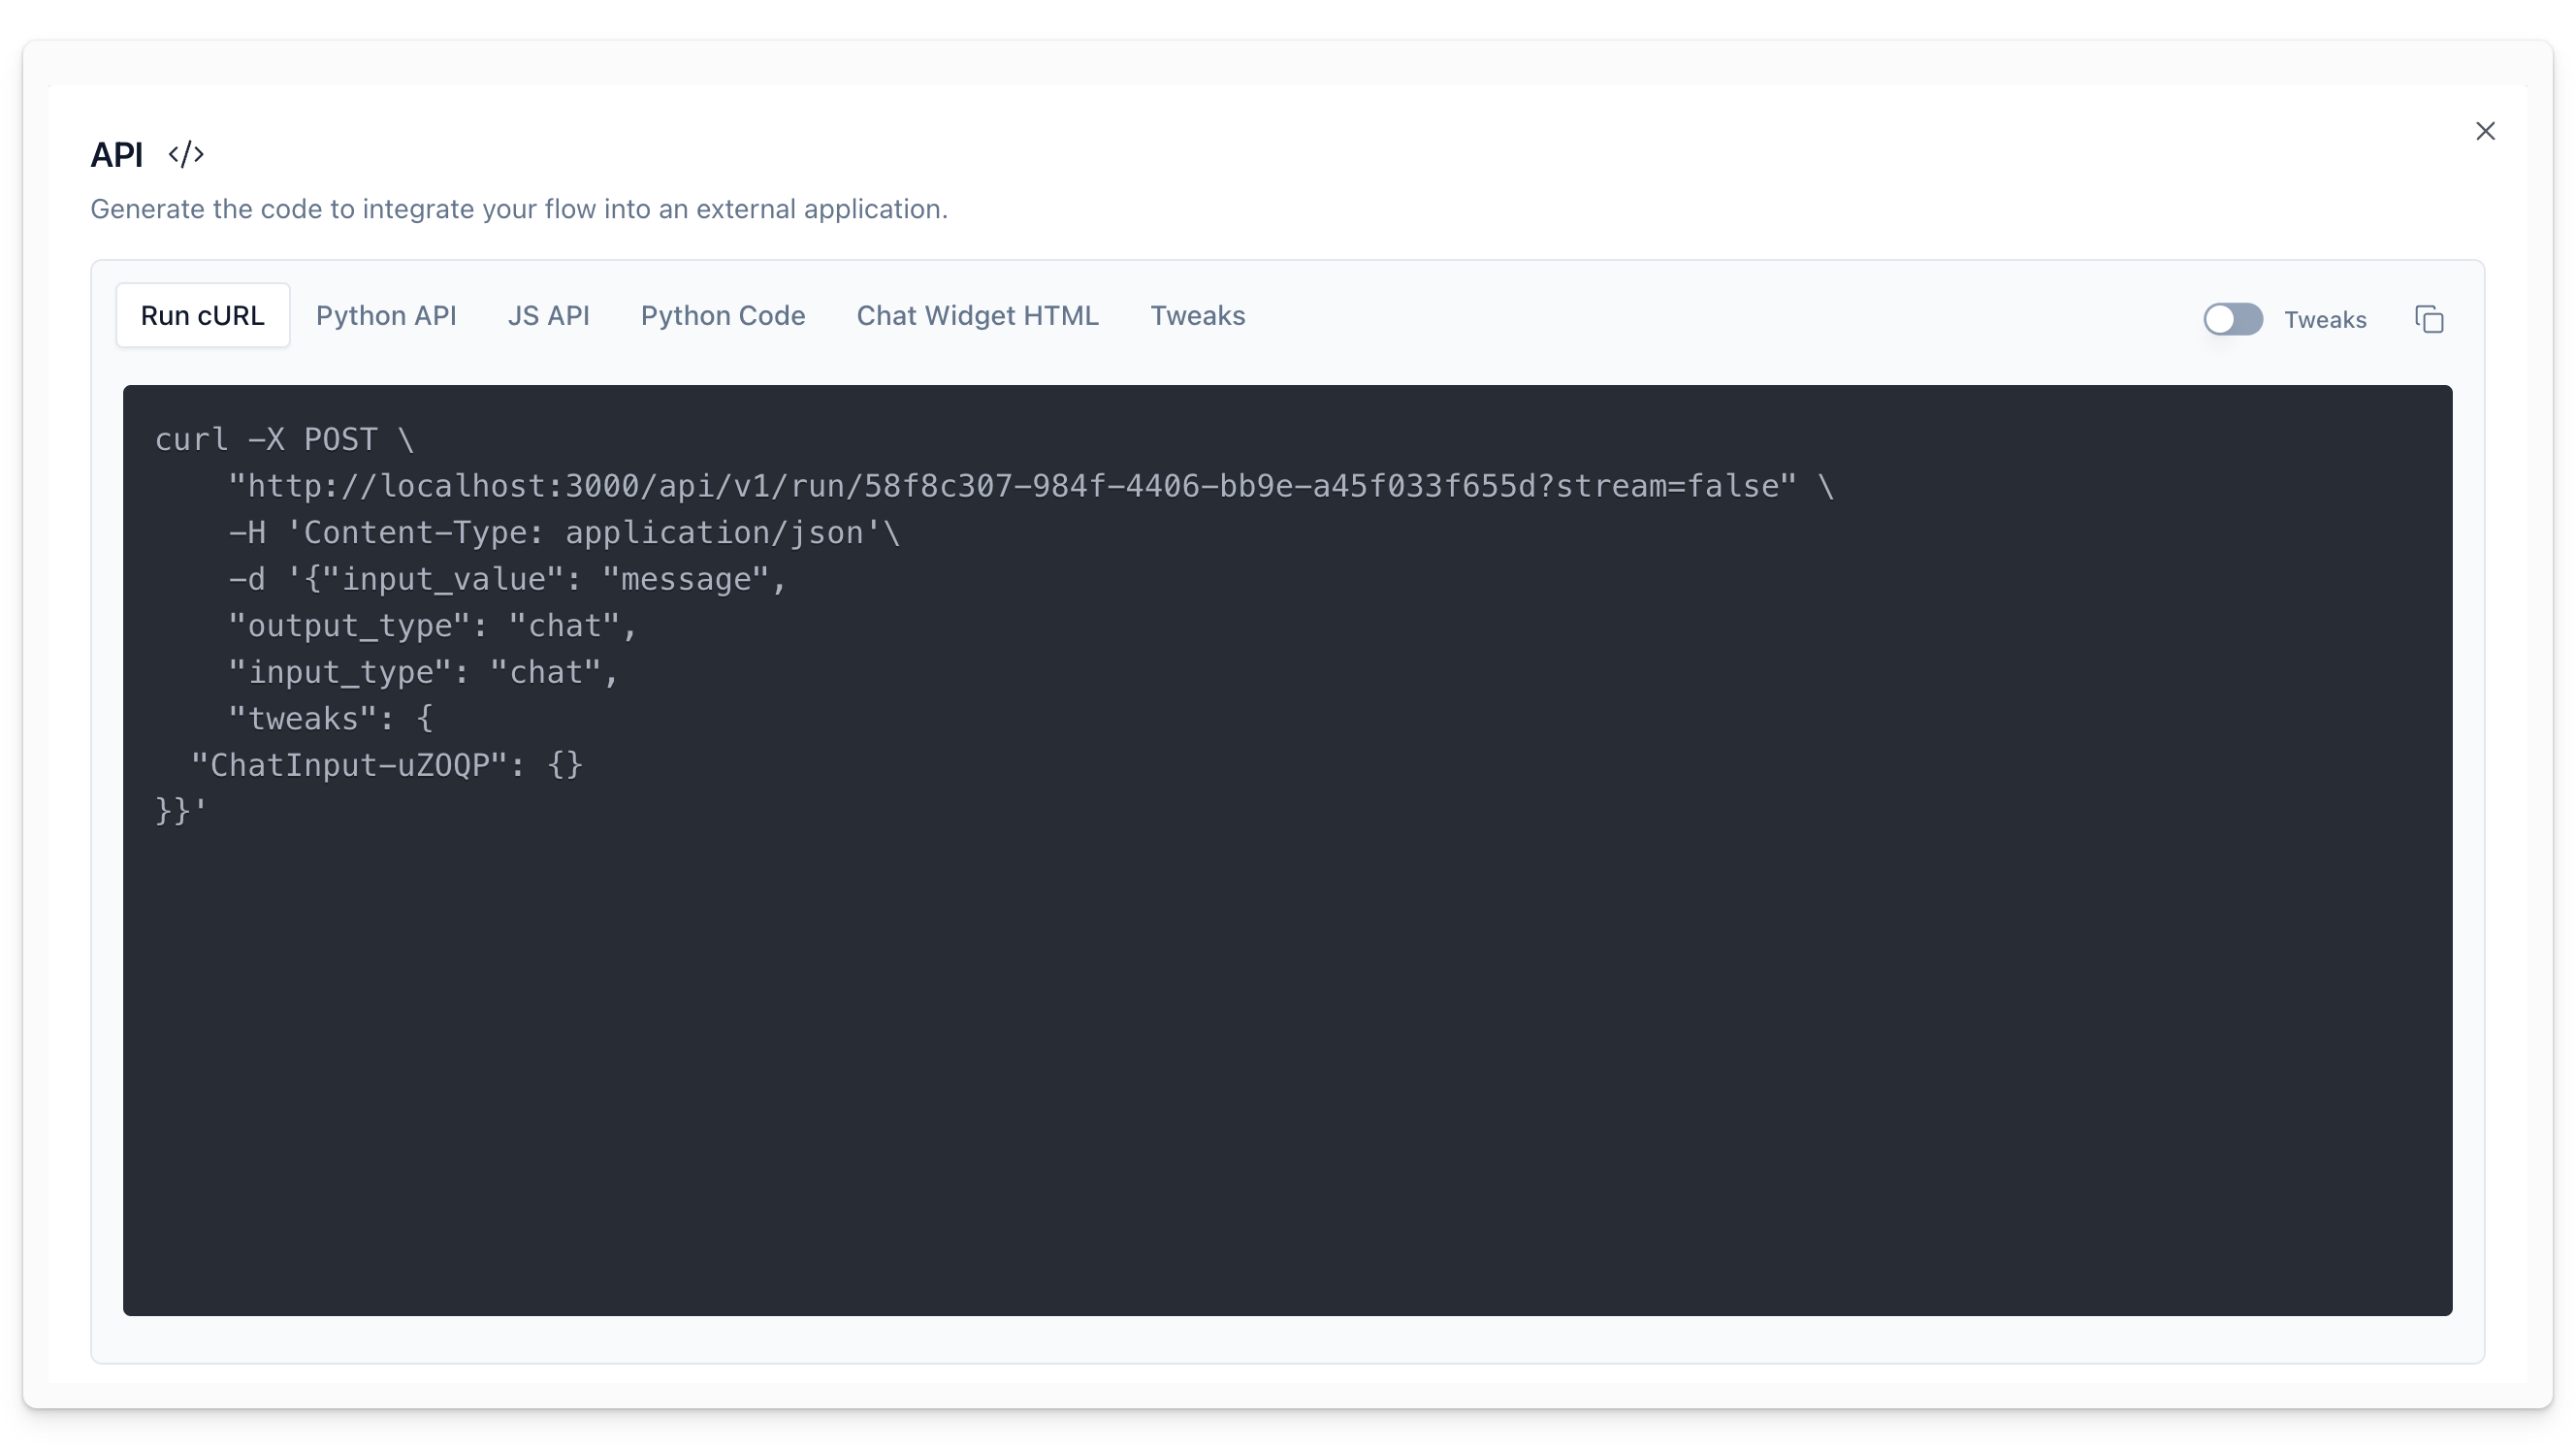Toggle the Tweaks switch on
The width and height of the screenshot is (2576, 1449).
pyautogui.click(x=2232, y=320)
